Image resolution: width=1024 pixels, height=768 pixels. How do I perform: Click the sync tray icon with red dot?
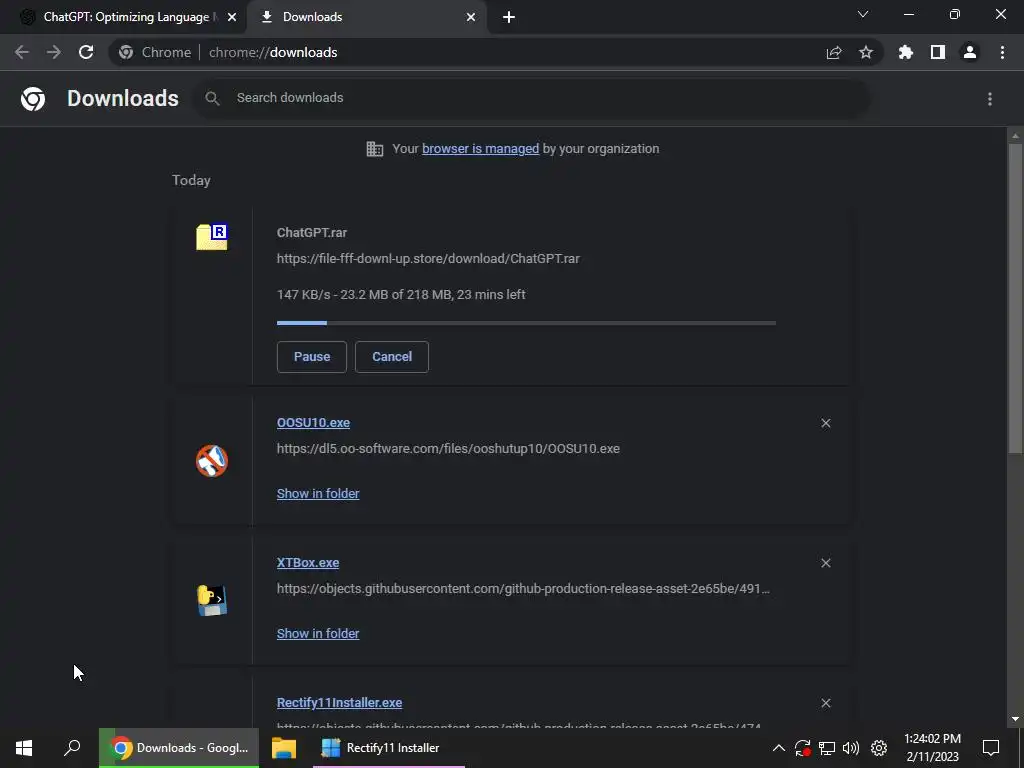tap(803, 748)
